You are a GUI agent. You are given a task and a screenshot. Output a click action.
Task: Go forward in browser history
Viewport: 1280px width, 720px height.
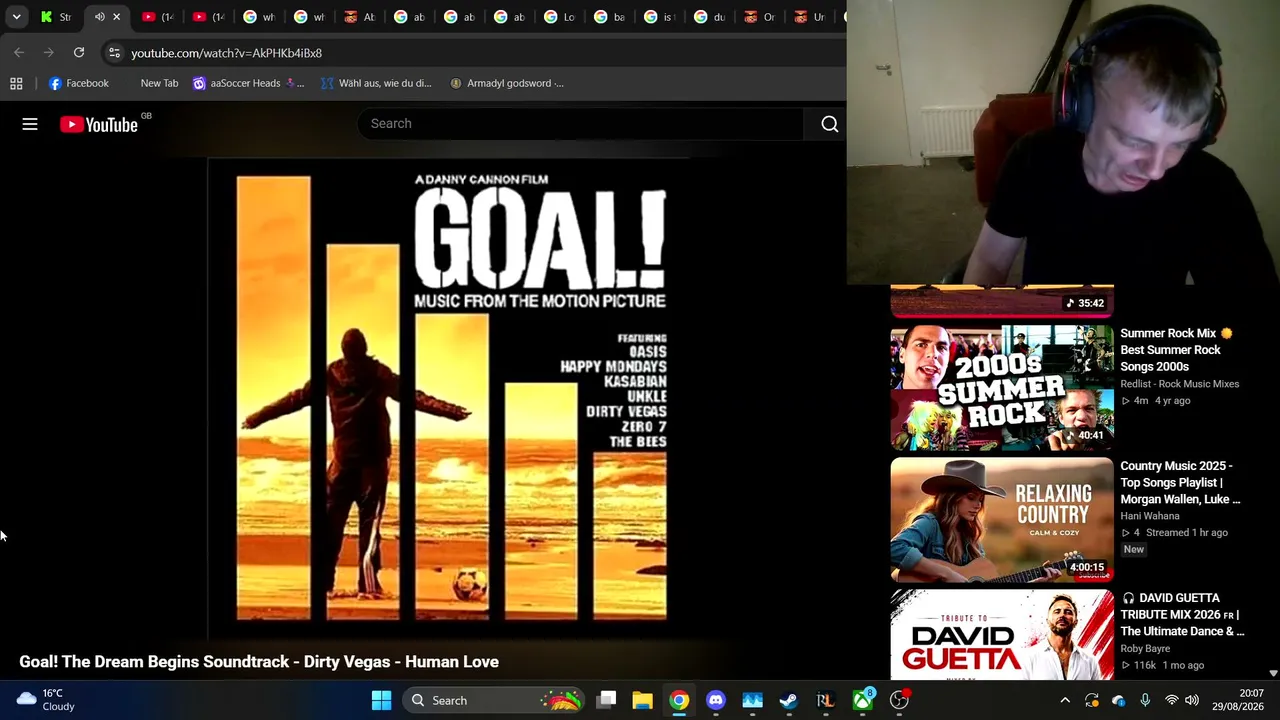pos(48,52)
